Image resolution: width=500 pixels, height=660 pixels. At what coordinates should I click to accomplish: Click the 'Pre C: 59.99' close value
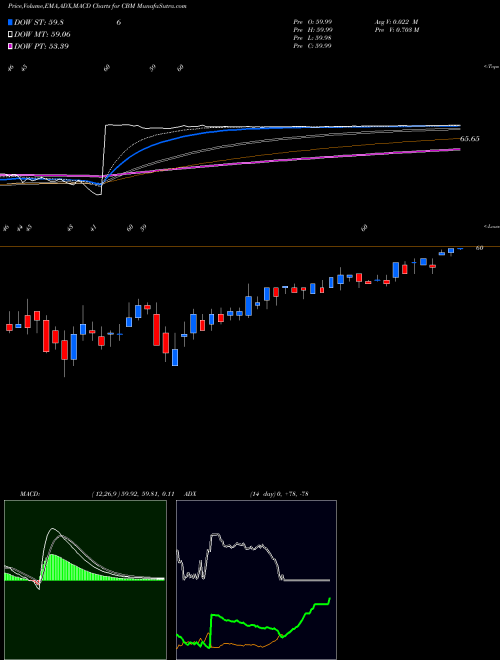click(x=313, y=45)
